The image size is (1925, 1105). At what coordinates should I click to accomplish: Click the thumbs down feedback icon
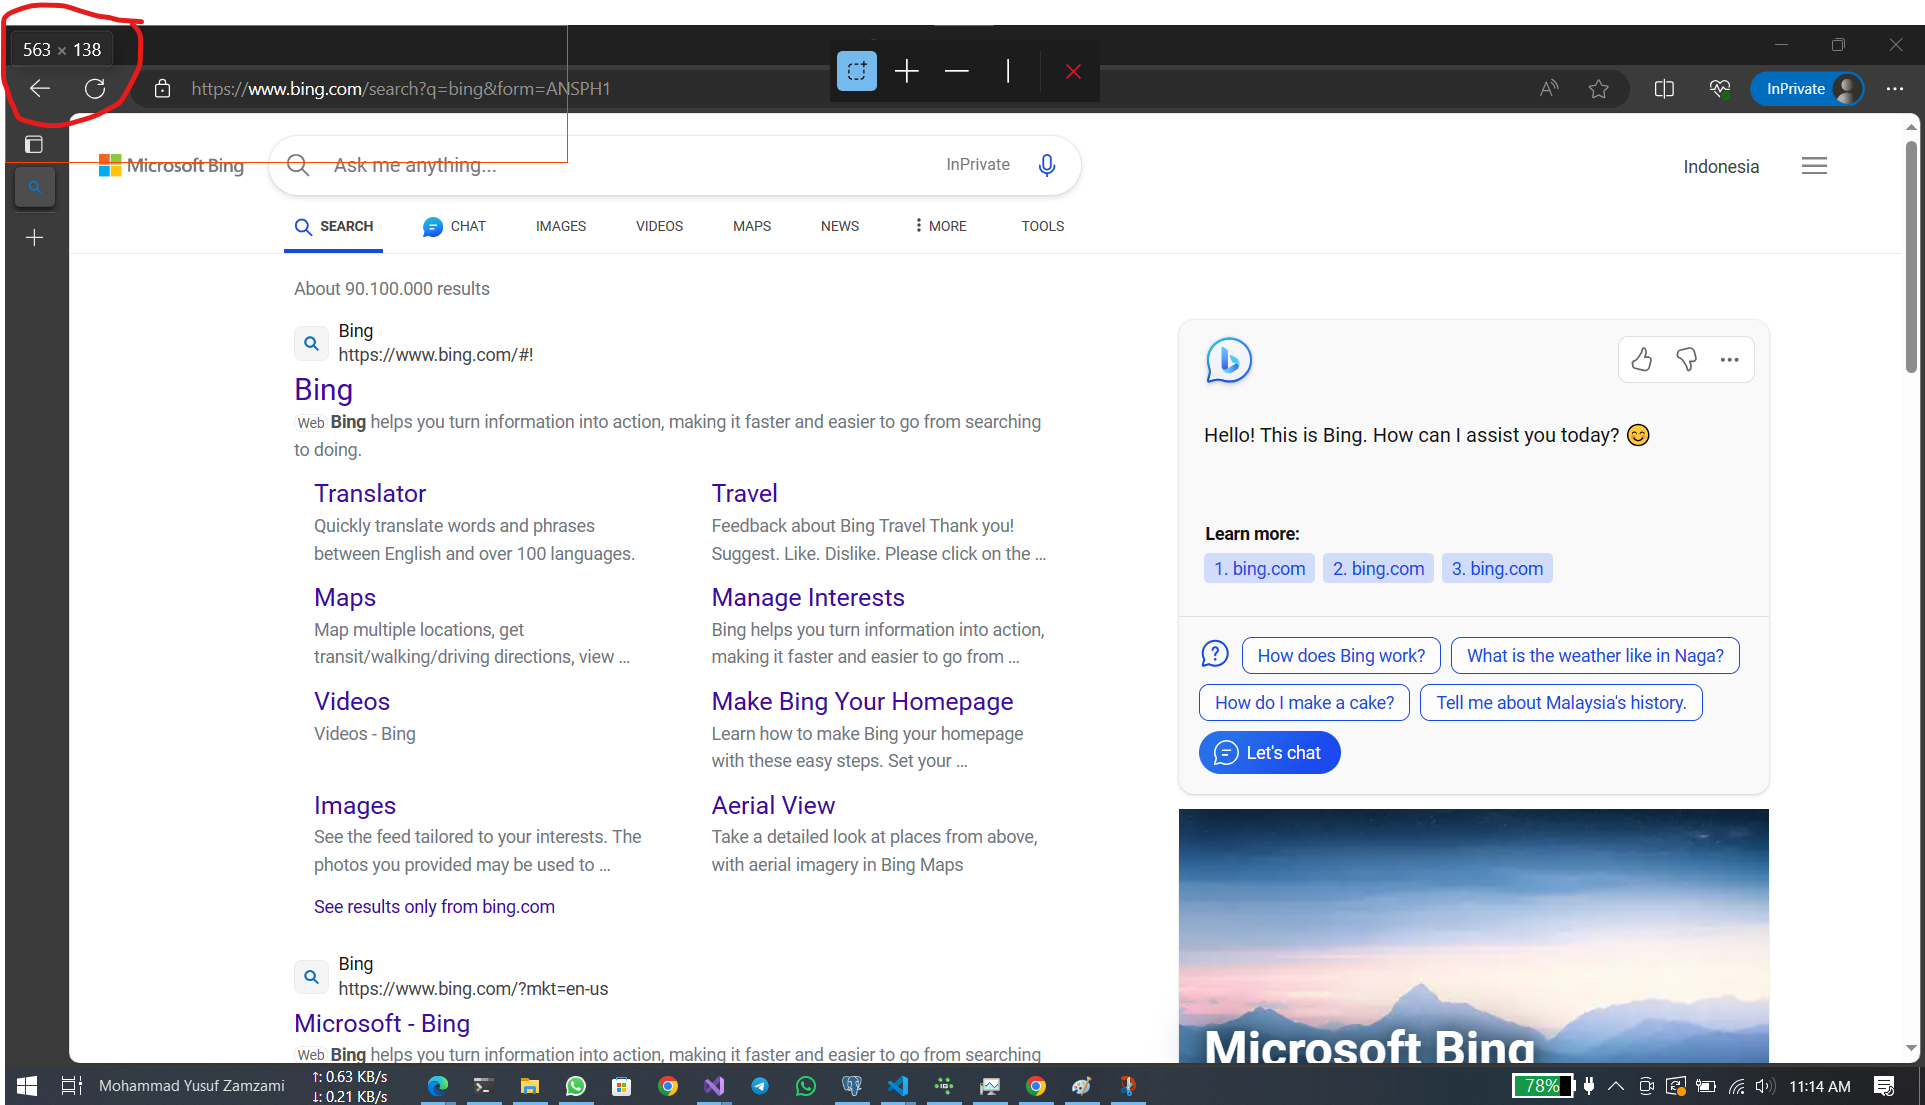point(1686,360)
